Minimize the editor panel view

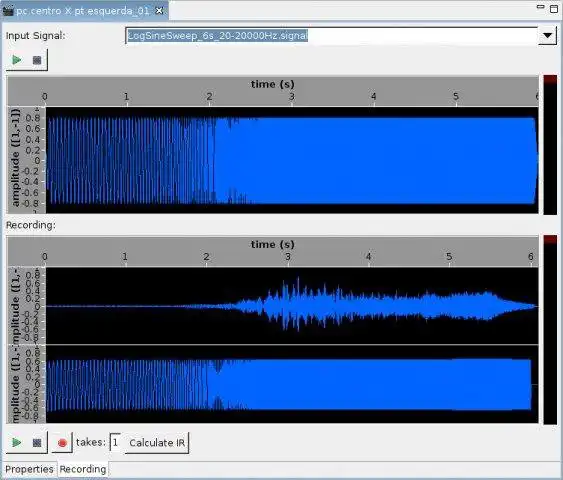pyautogui.click(x=540, y=7)
